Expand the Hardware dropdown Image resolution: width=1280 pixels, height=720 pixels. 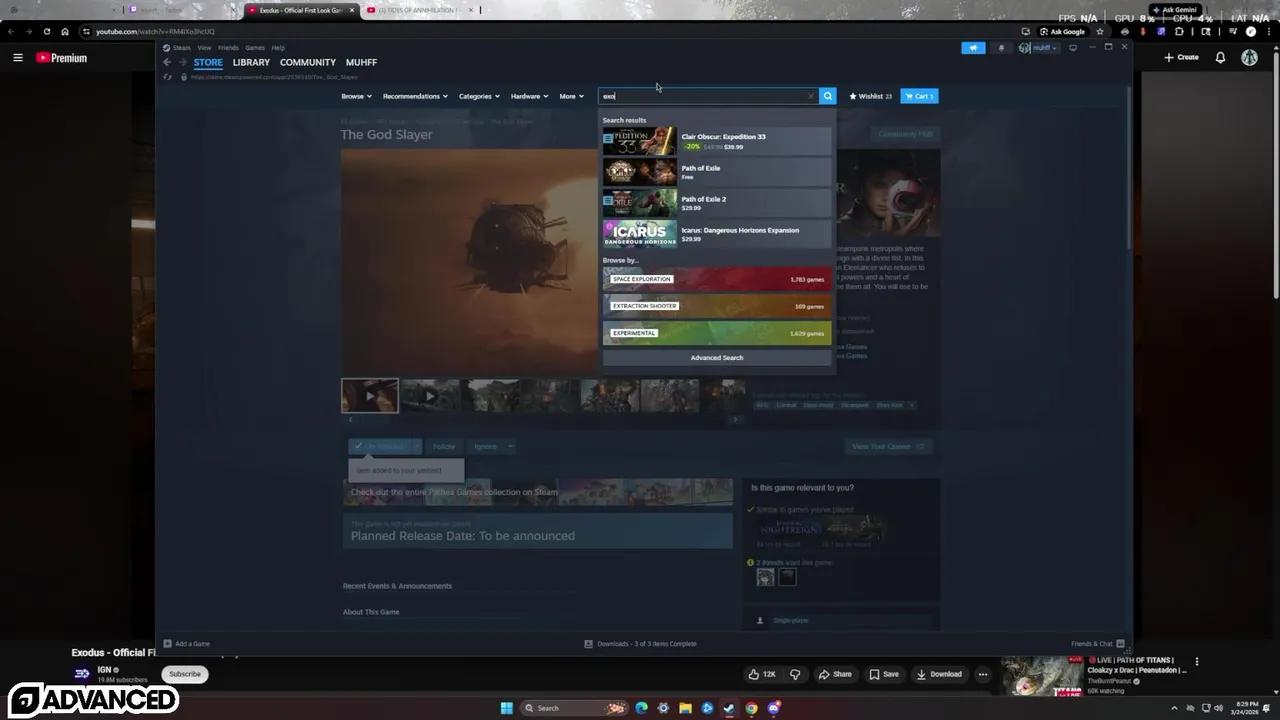[x=529, y=96]
